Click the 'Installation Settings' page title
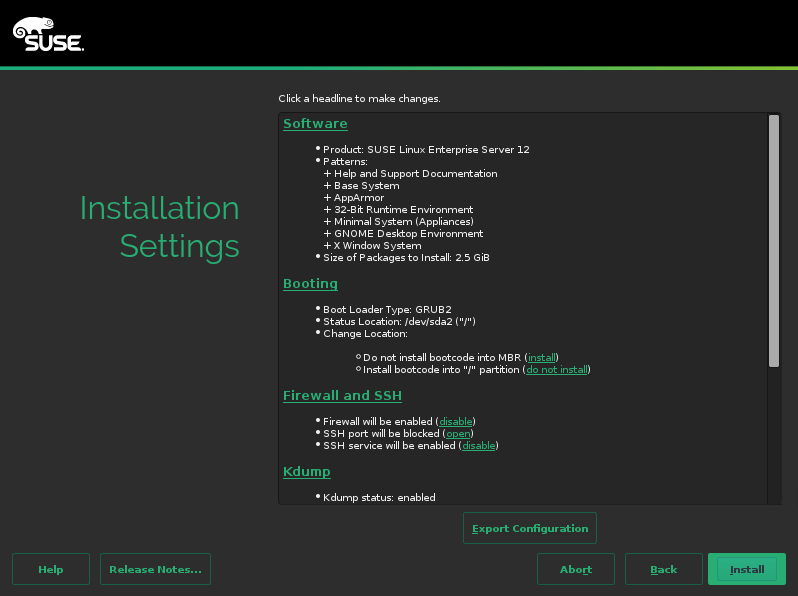Viewport: 798px width, 596px height. coord(160,227)
